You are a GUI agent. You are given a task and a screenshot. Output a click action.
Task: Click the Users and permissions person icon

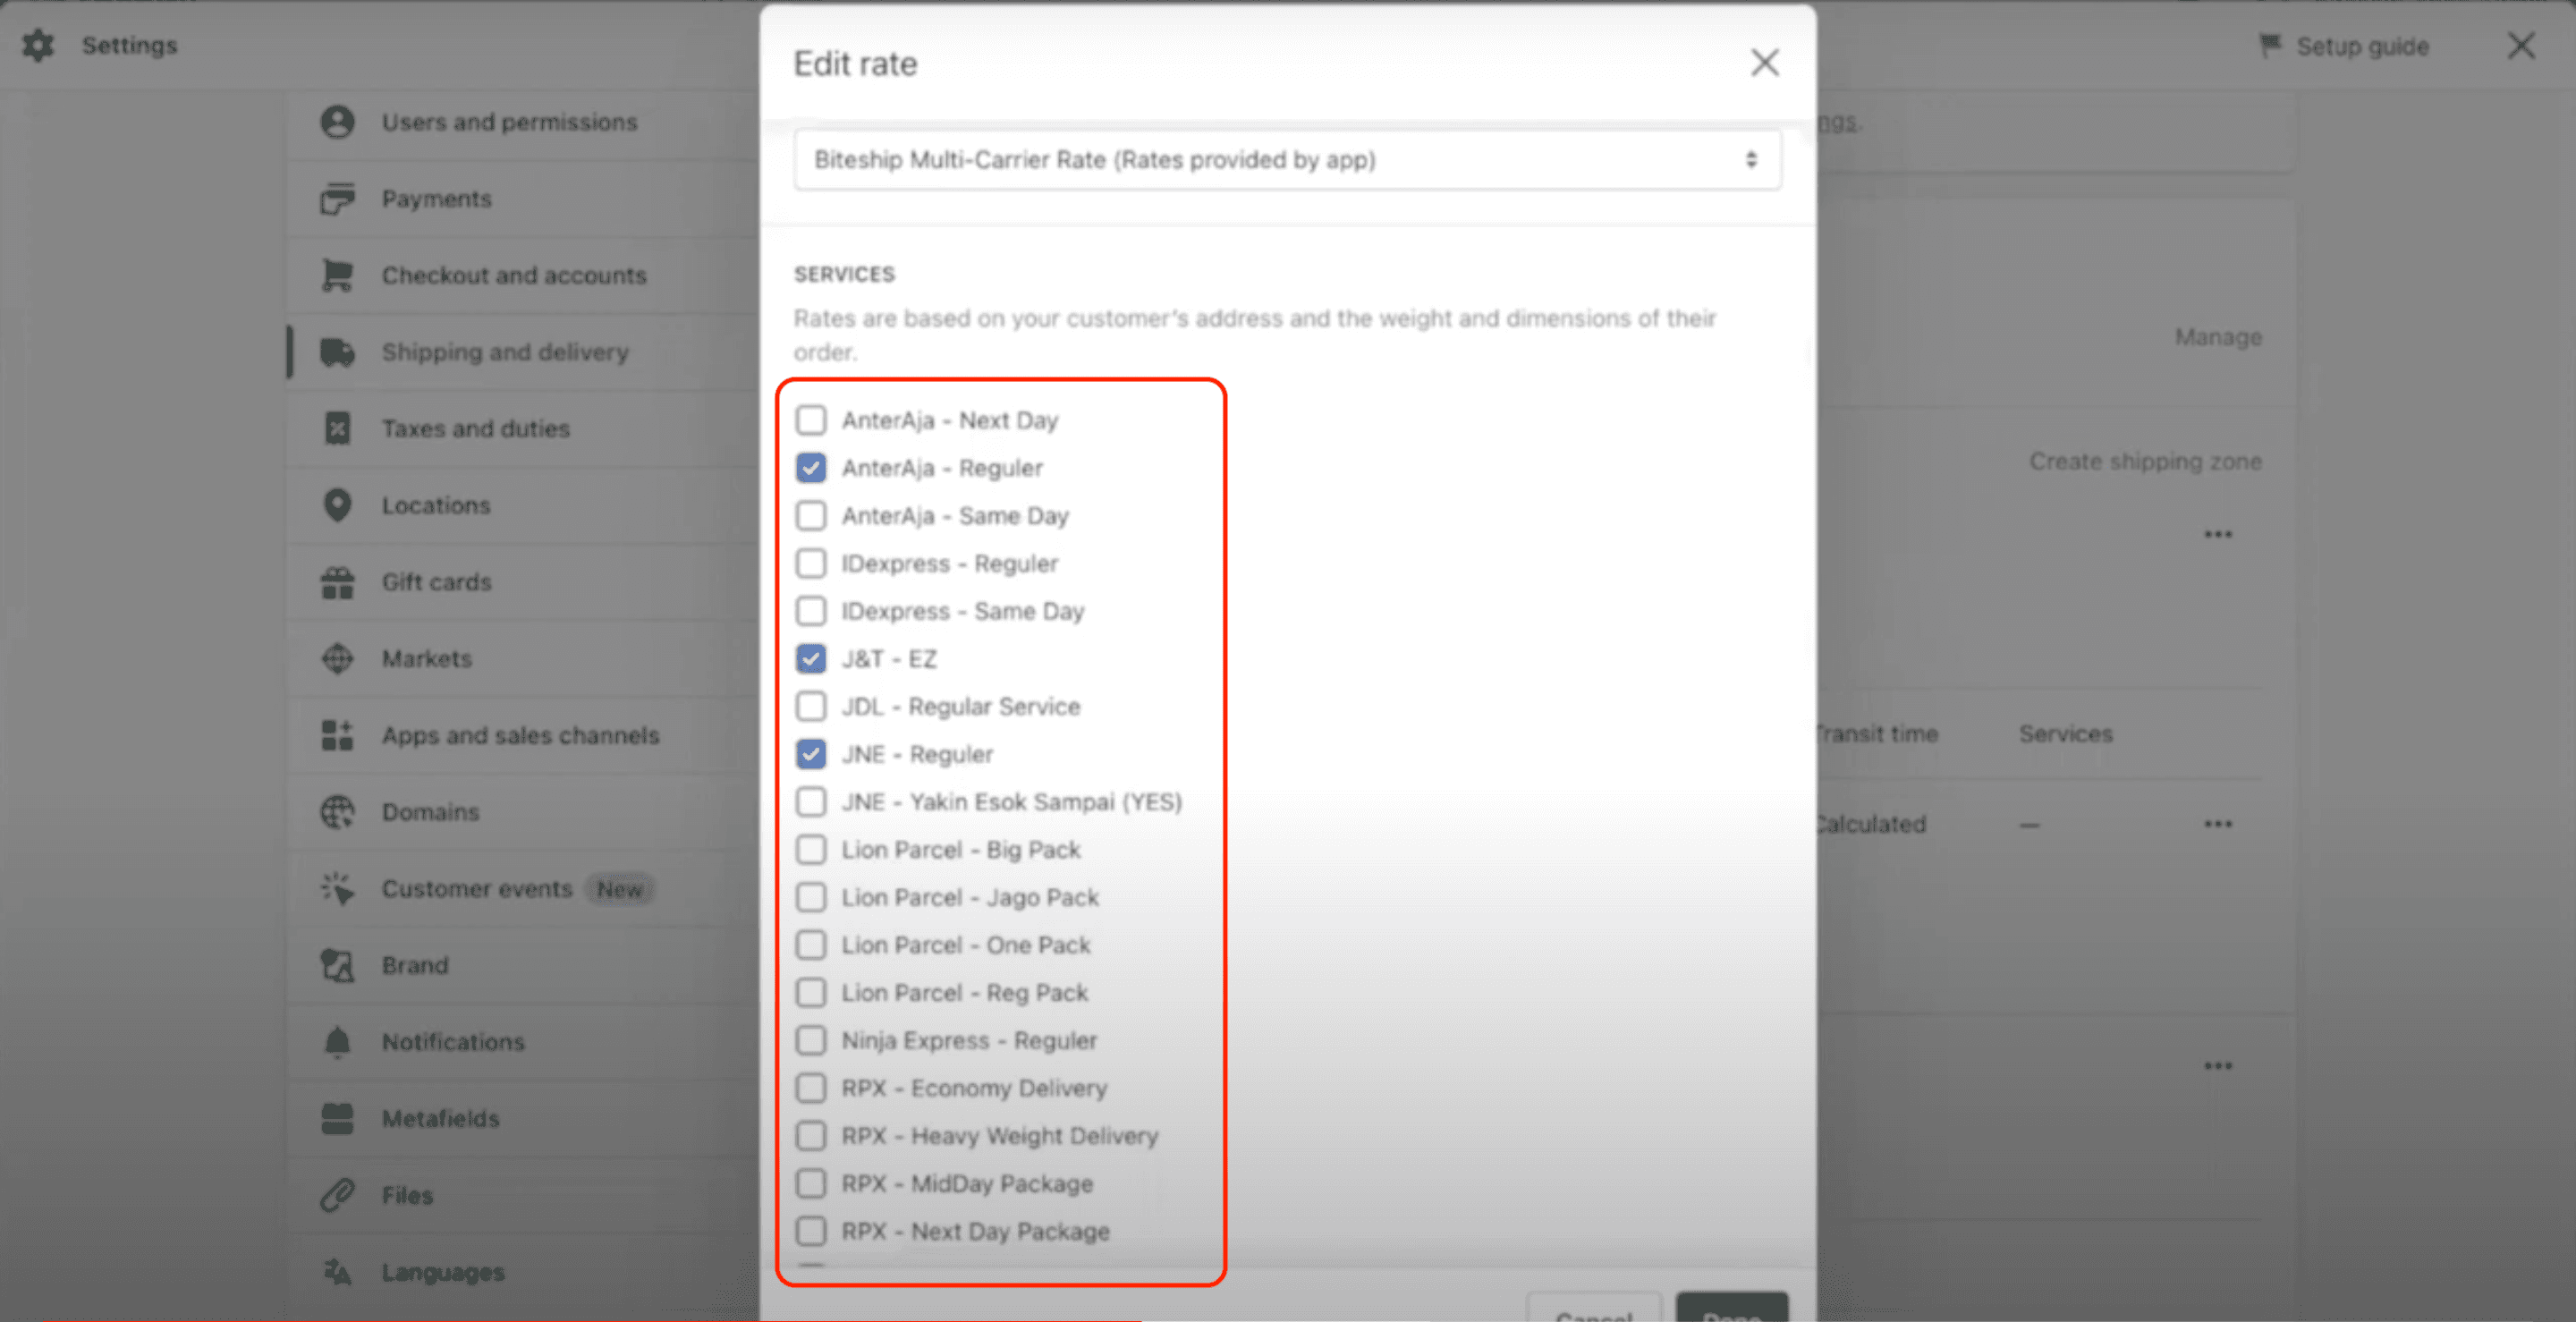[x=338, y=122]
